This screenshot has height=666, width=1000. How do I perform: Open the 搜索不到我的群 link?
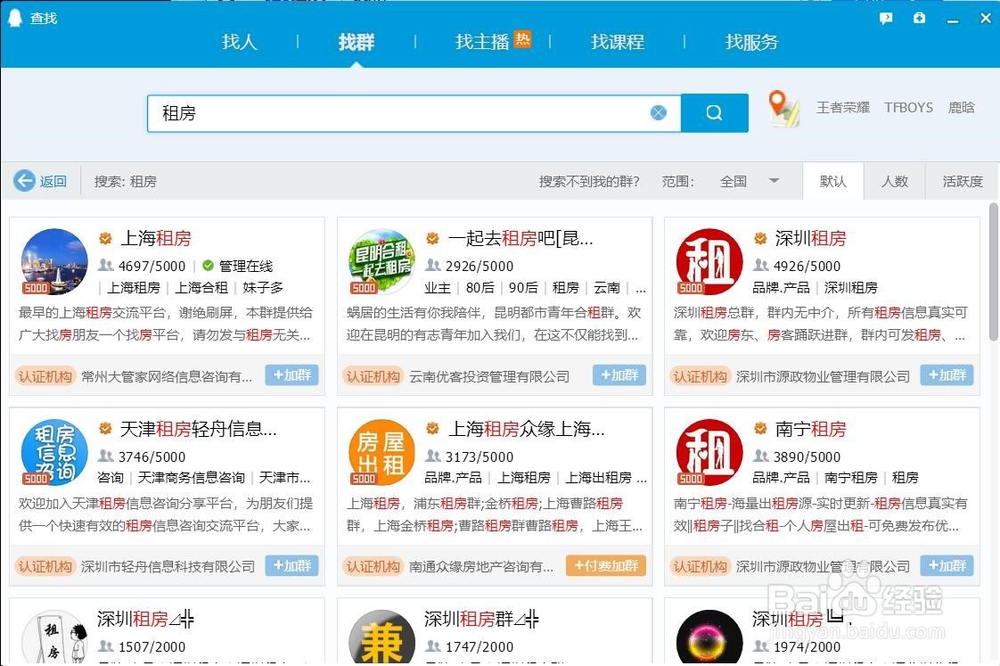point(591,181)
